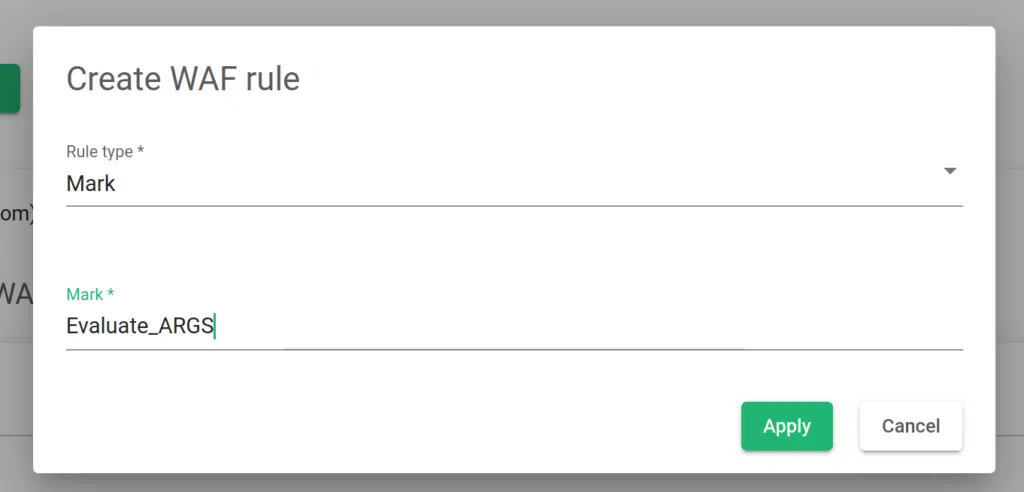The image size is (1024, 492).
Task: Click the green 'Mark *' field label
Action: click(90, 294)
